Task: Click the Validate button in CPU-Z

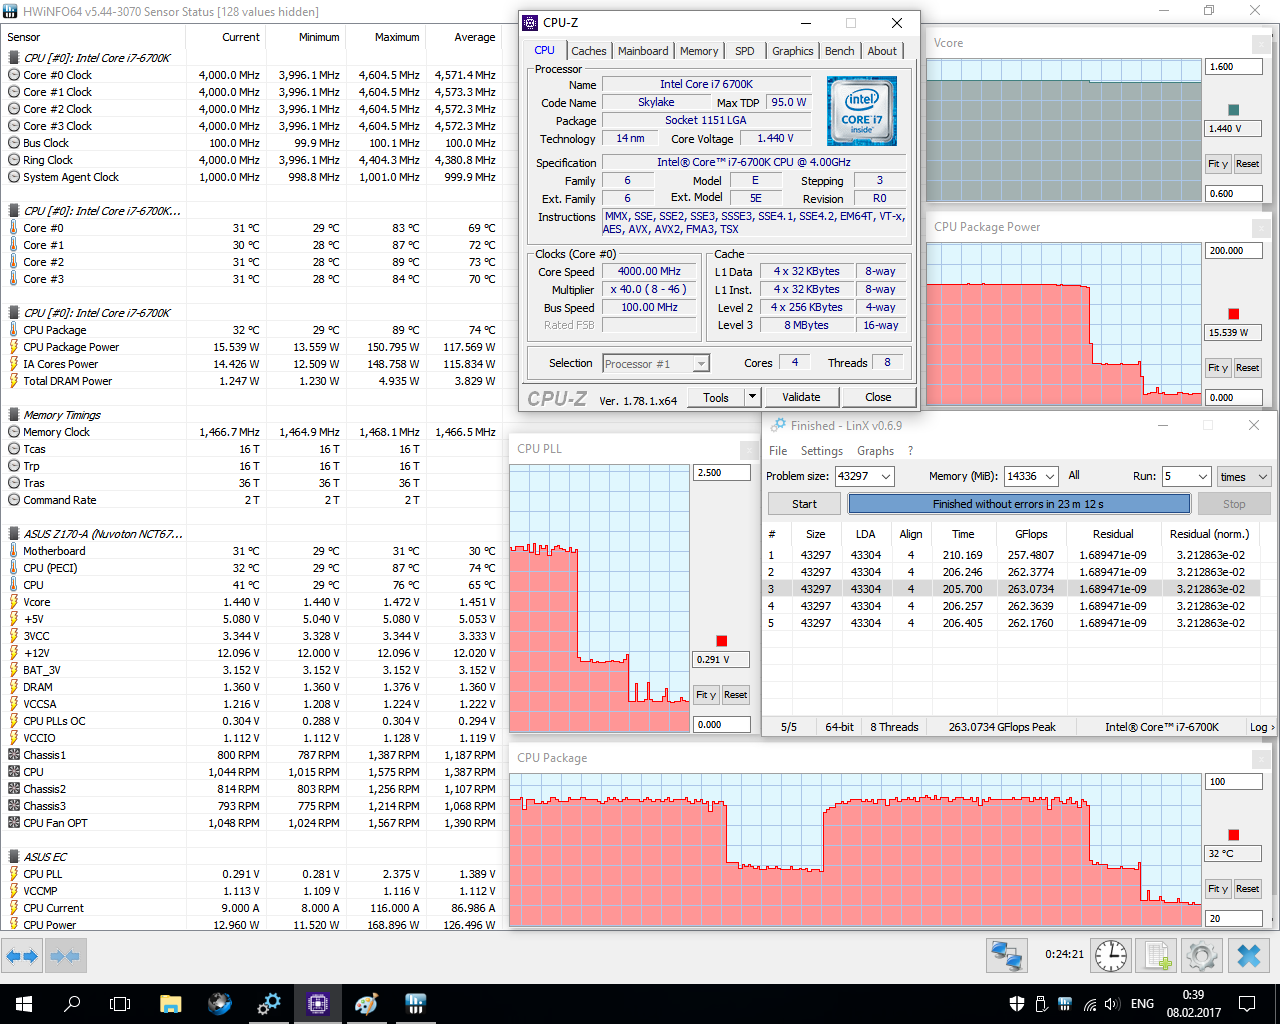Action: point(801,397)
